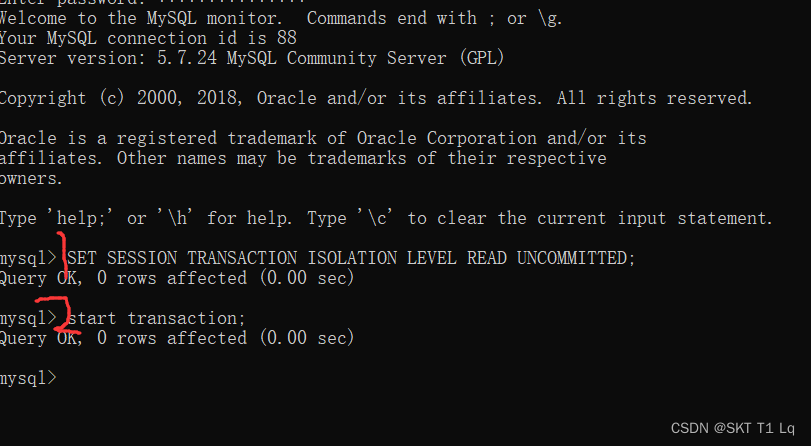Click 'affiliates. Other names may be trademarks' line
This screenshot has height=446, width=811.
click(x=303, y=158)
